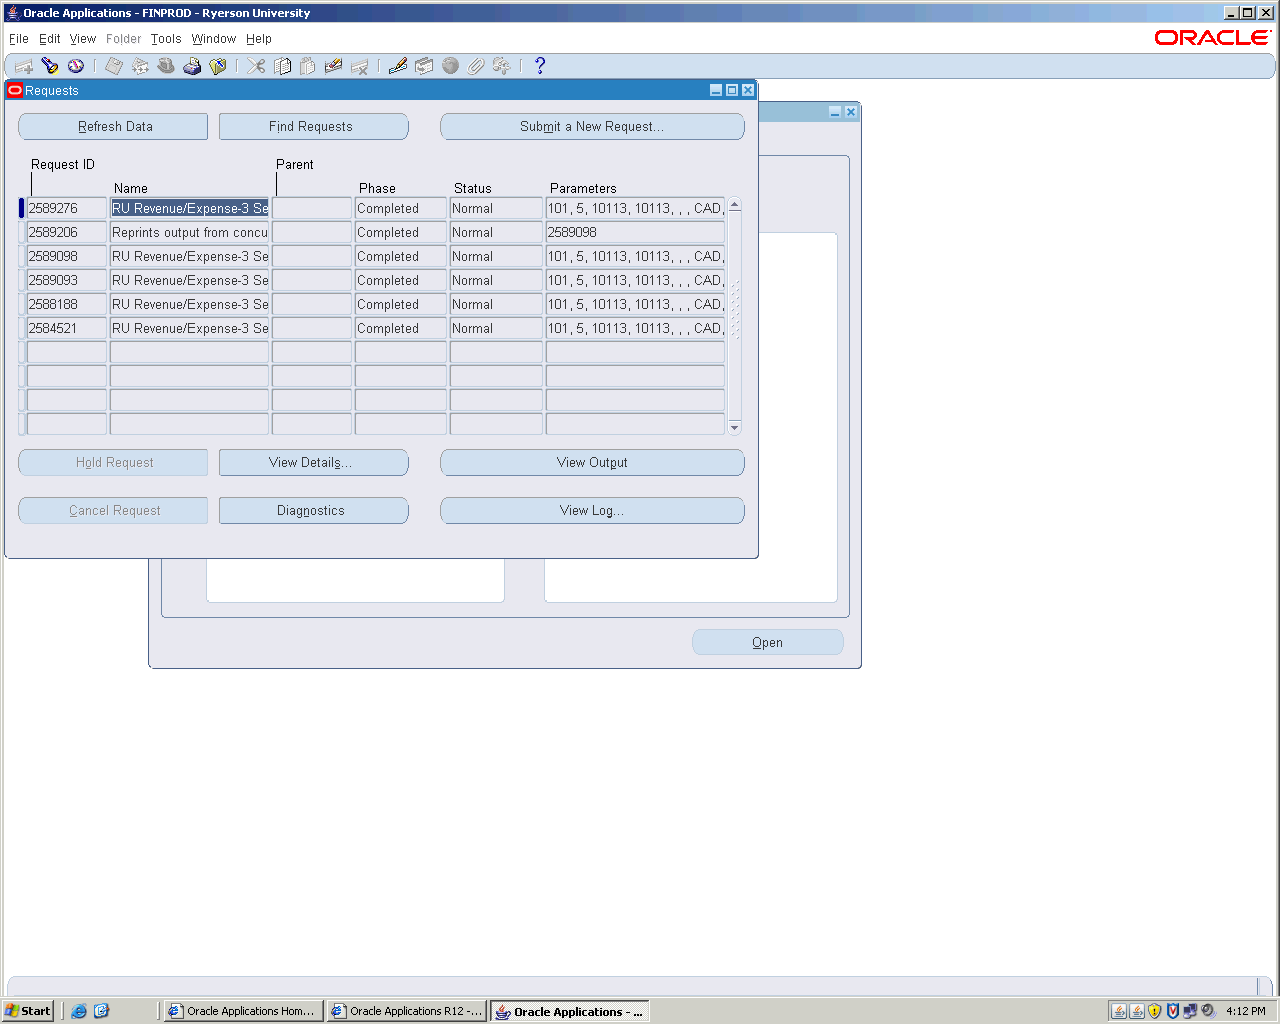Switch to Oracle Applications Home taskbar window

point(242,1011)
